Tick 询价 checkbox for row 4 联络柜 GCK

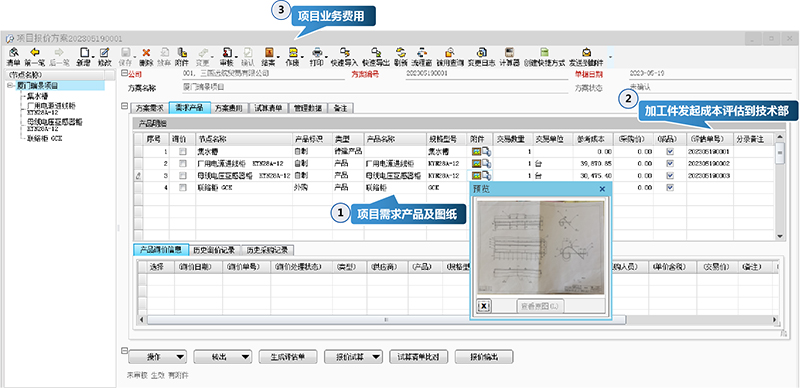[183, 187]
